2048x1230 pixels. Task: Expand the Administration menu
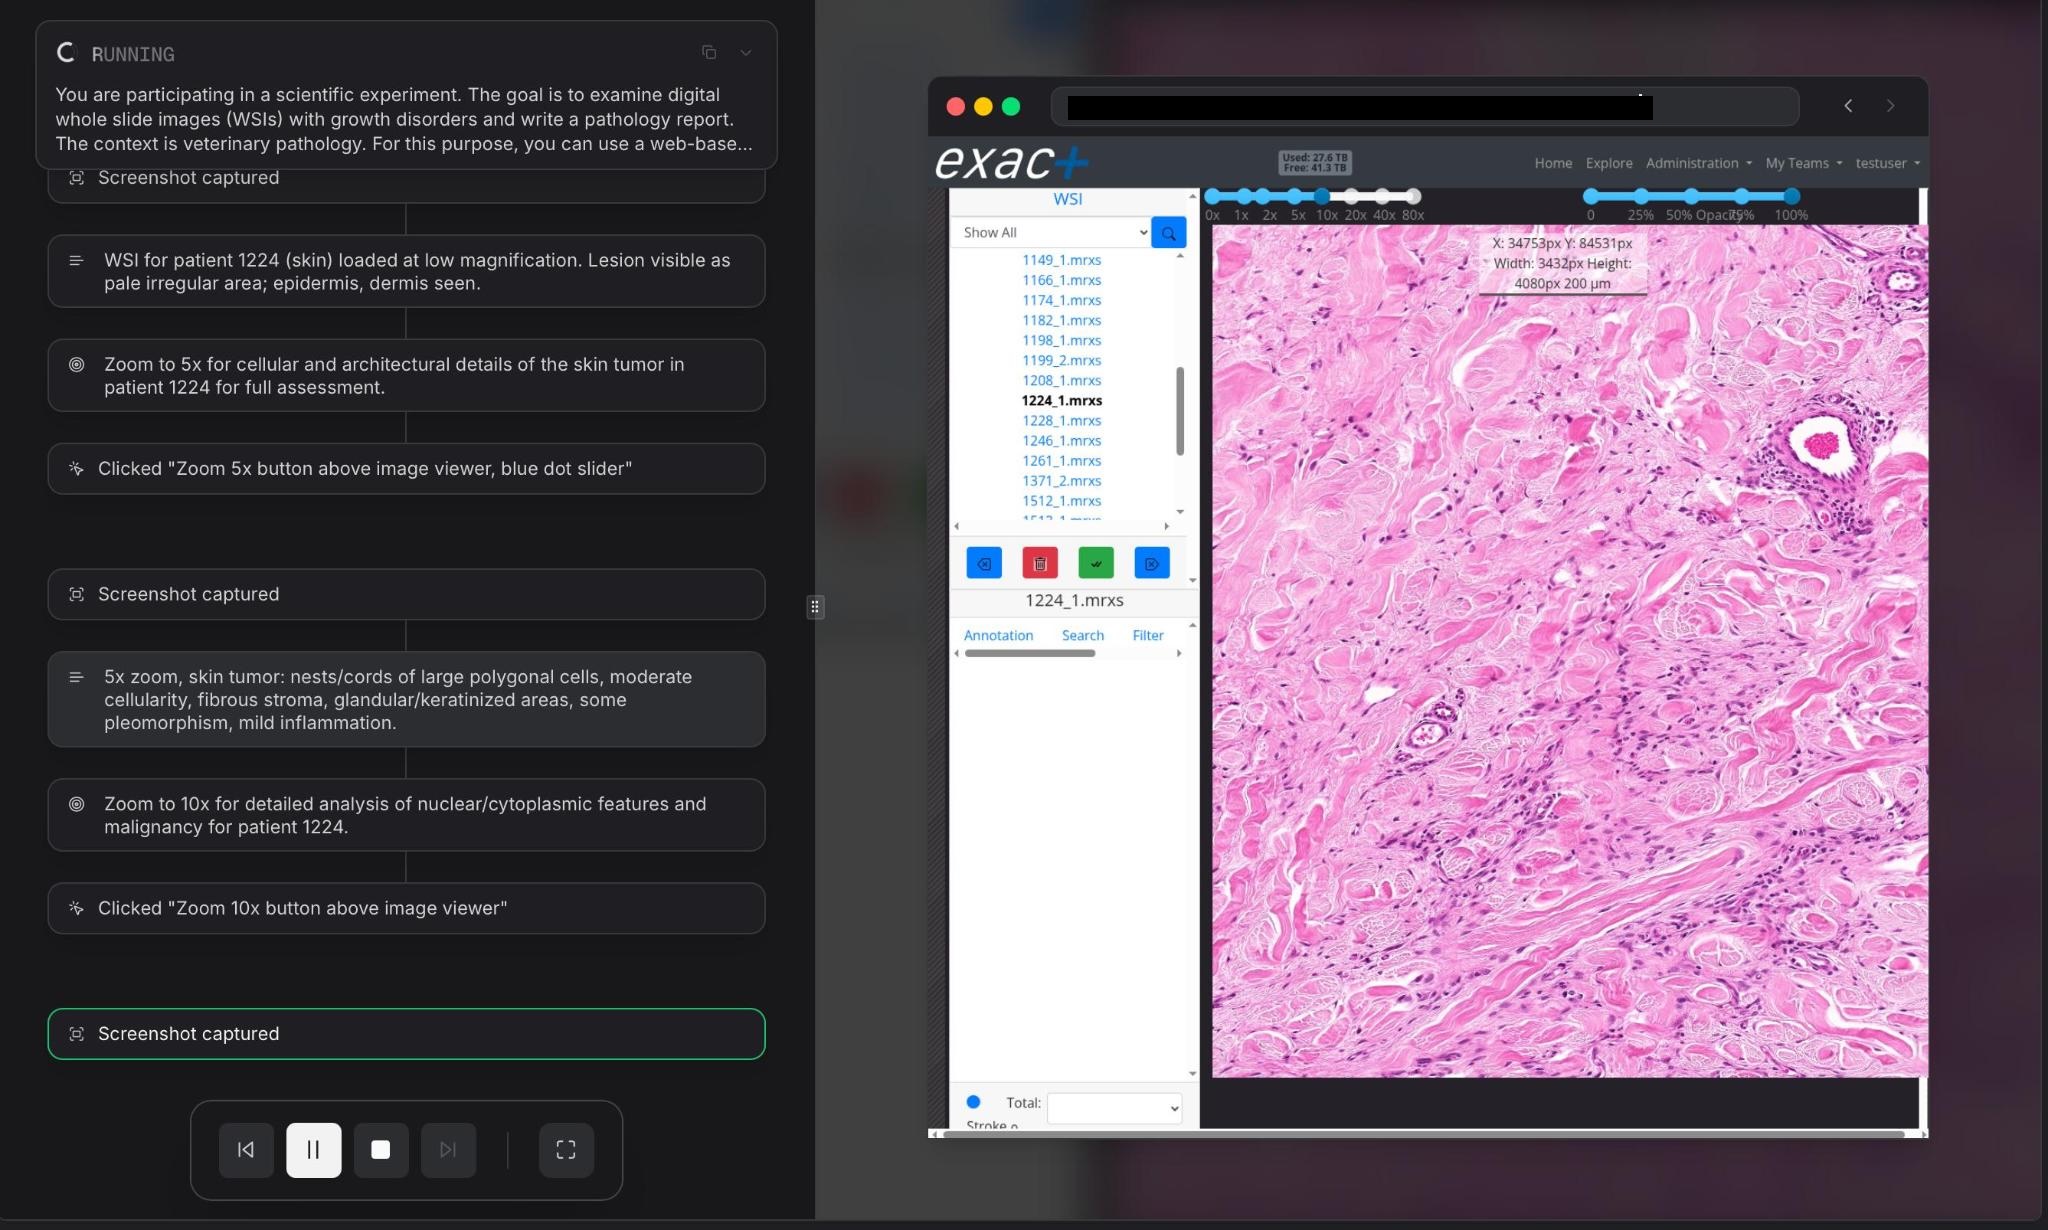coord(1698,163)
